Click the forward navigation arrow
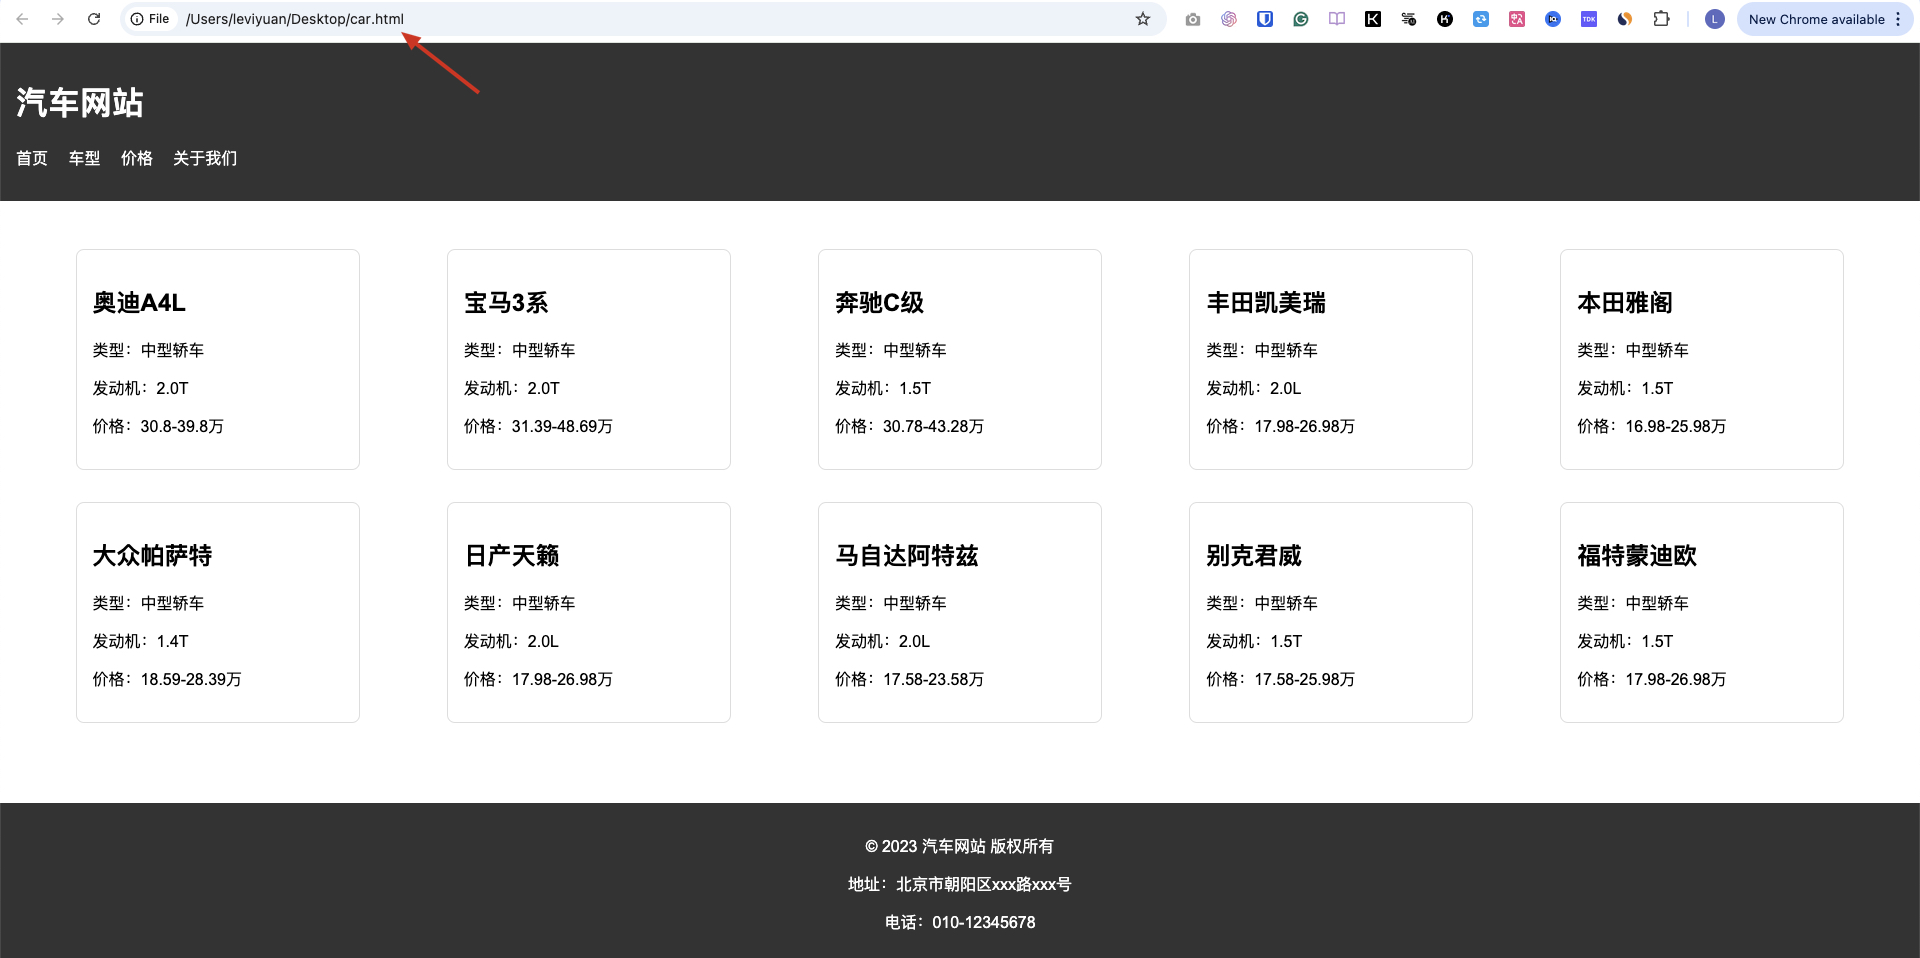The image size is (1920, 958). click(x=58, y=19)
